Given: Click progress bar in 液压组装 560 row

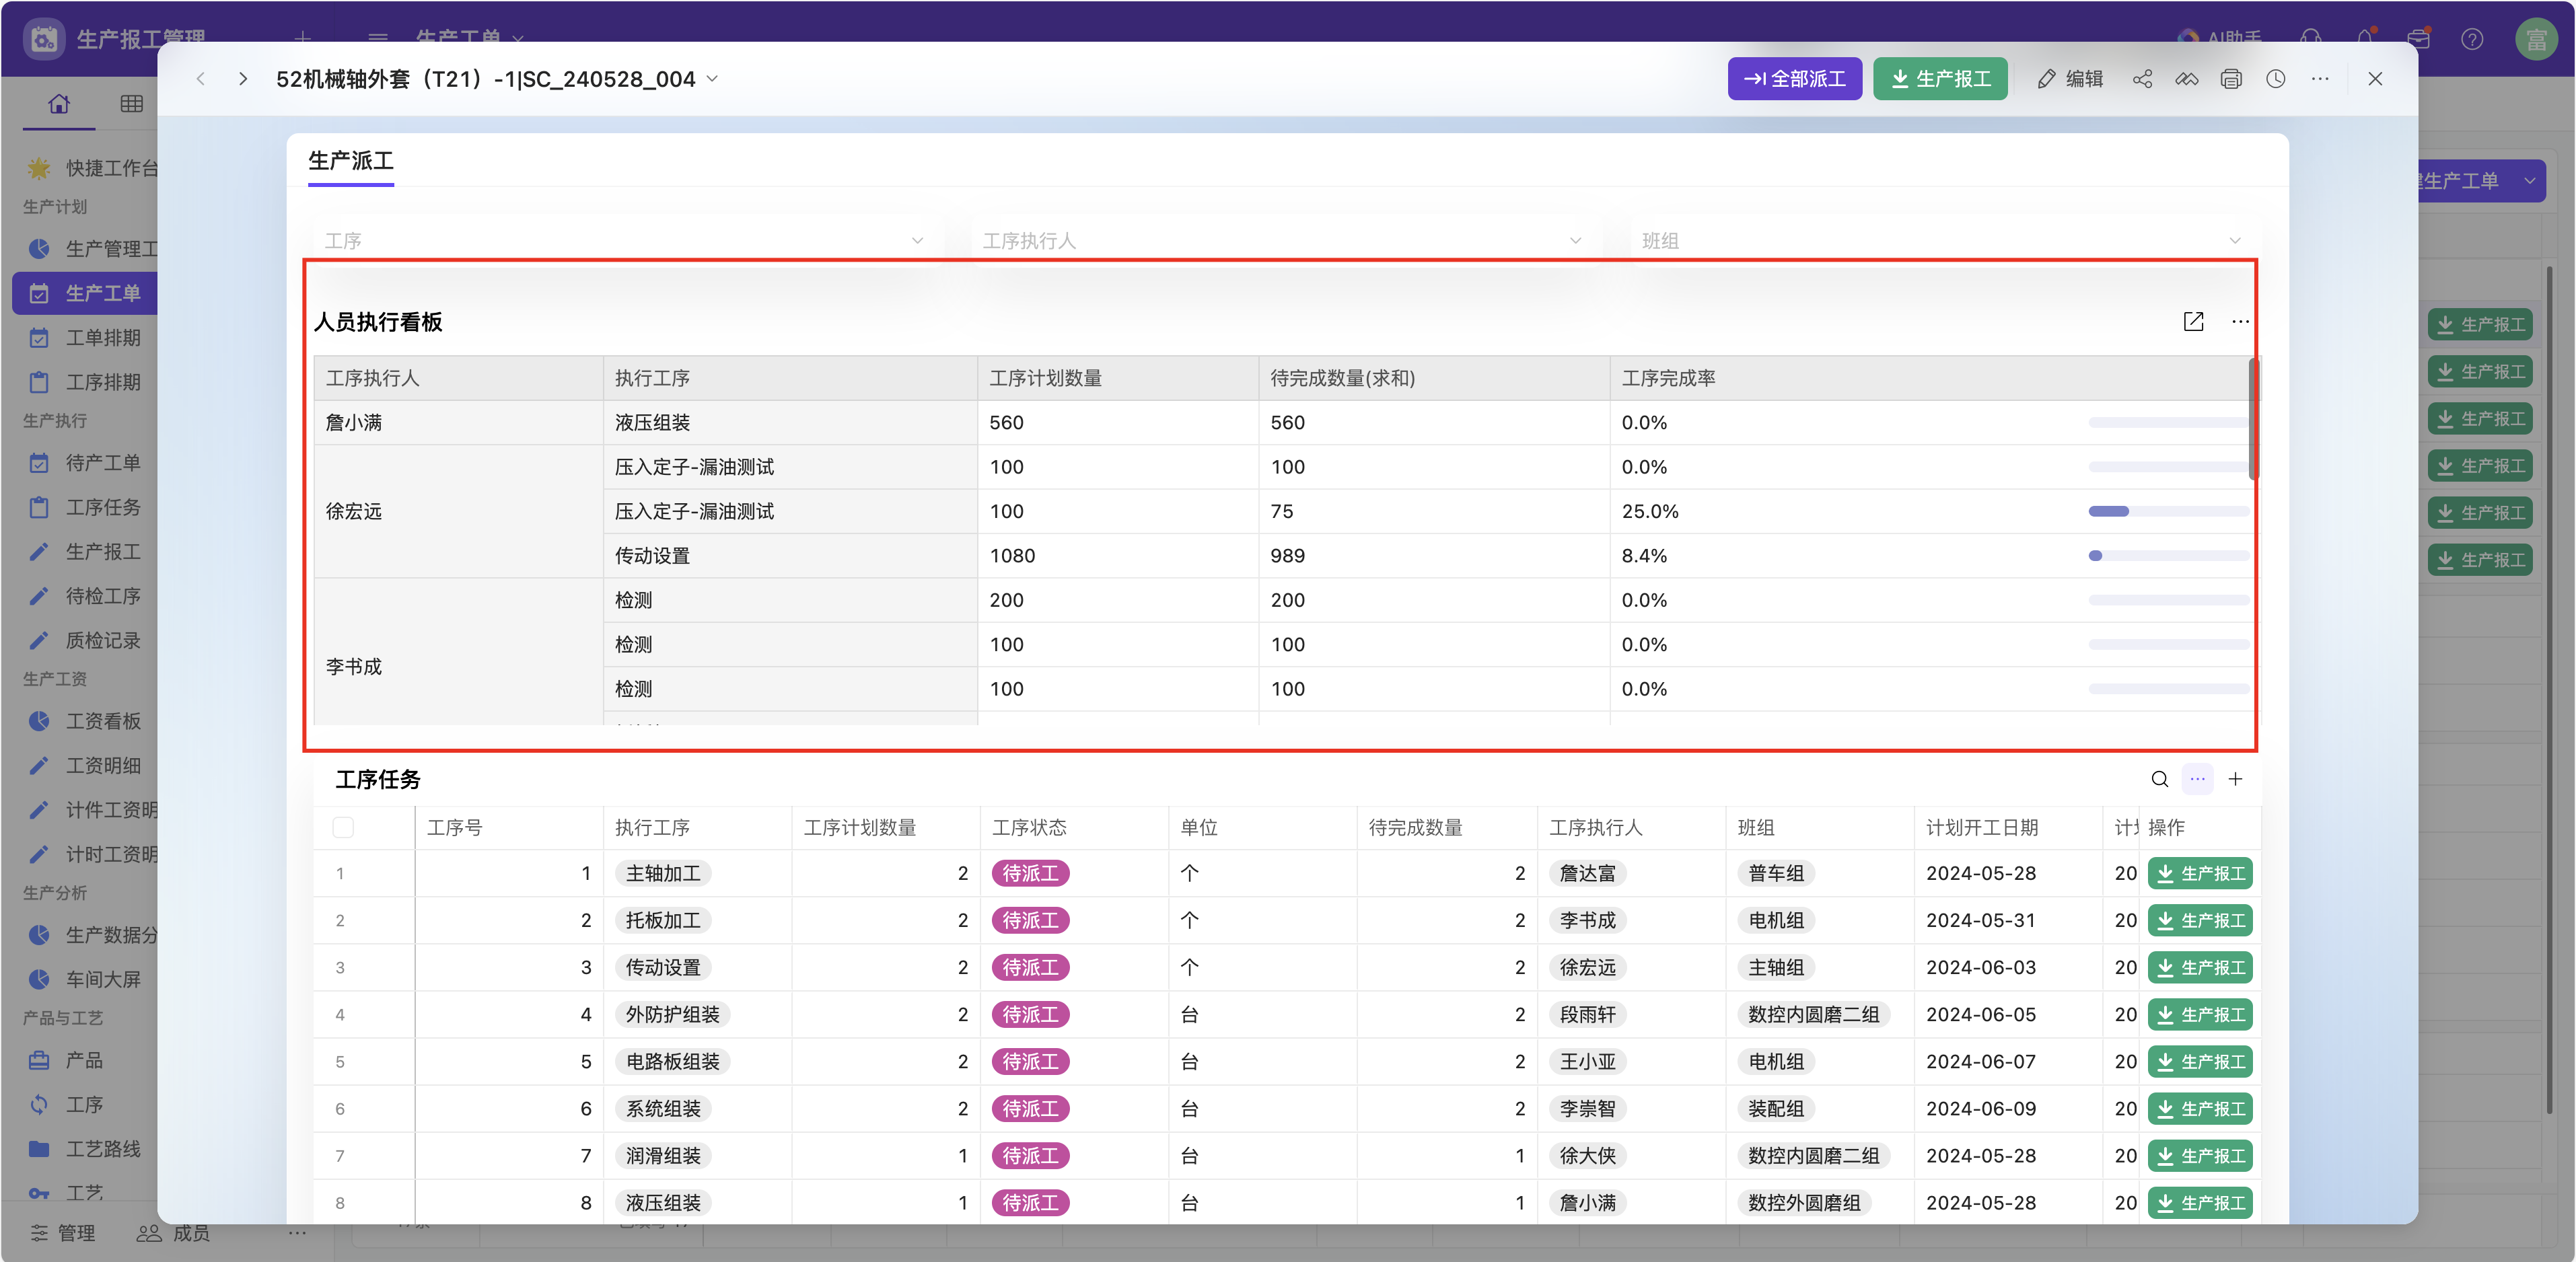Looking at the screenshot, I should point(2168,423).
